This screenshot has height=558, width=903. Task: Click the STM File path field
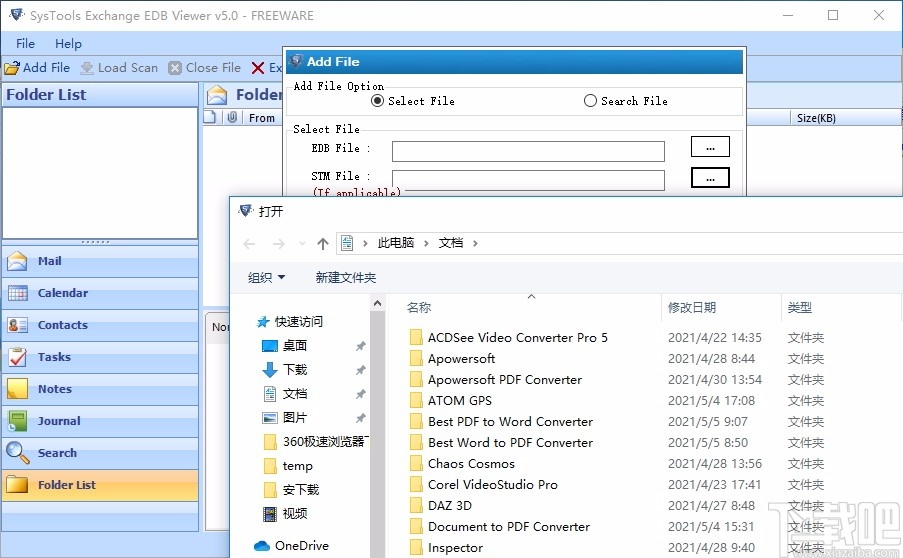click(528, 180)
